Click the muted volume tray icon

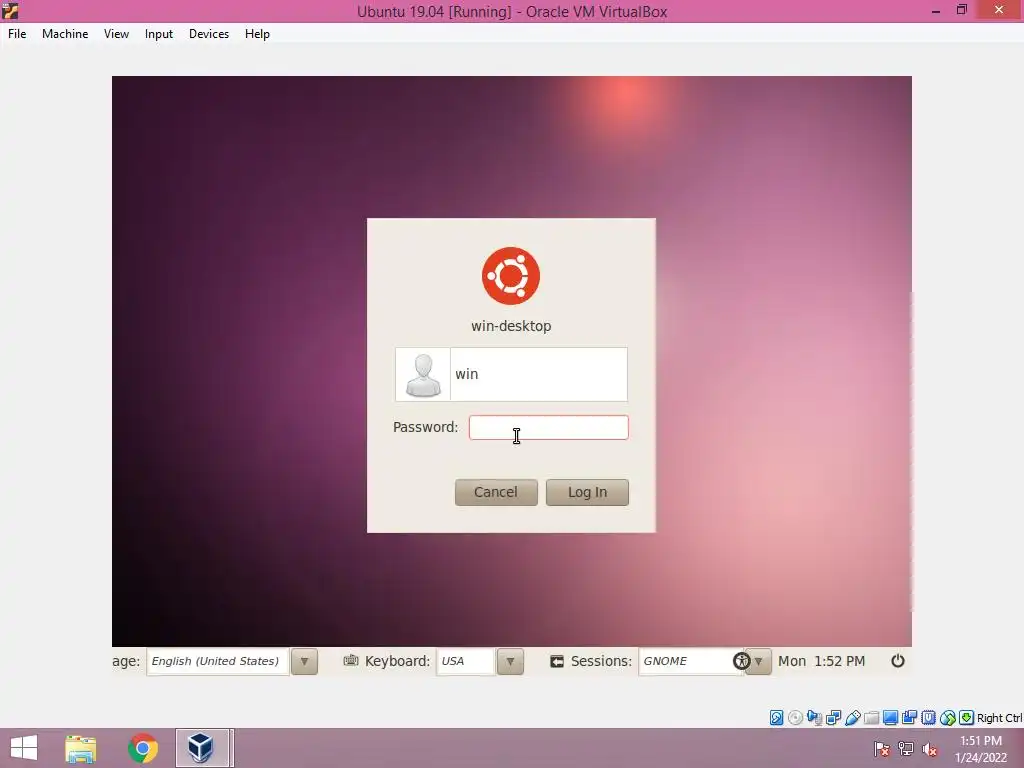point(929,749)
